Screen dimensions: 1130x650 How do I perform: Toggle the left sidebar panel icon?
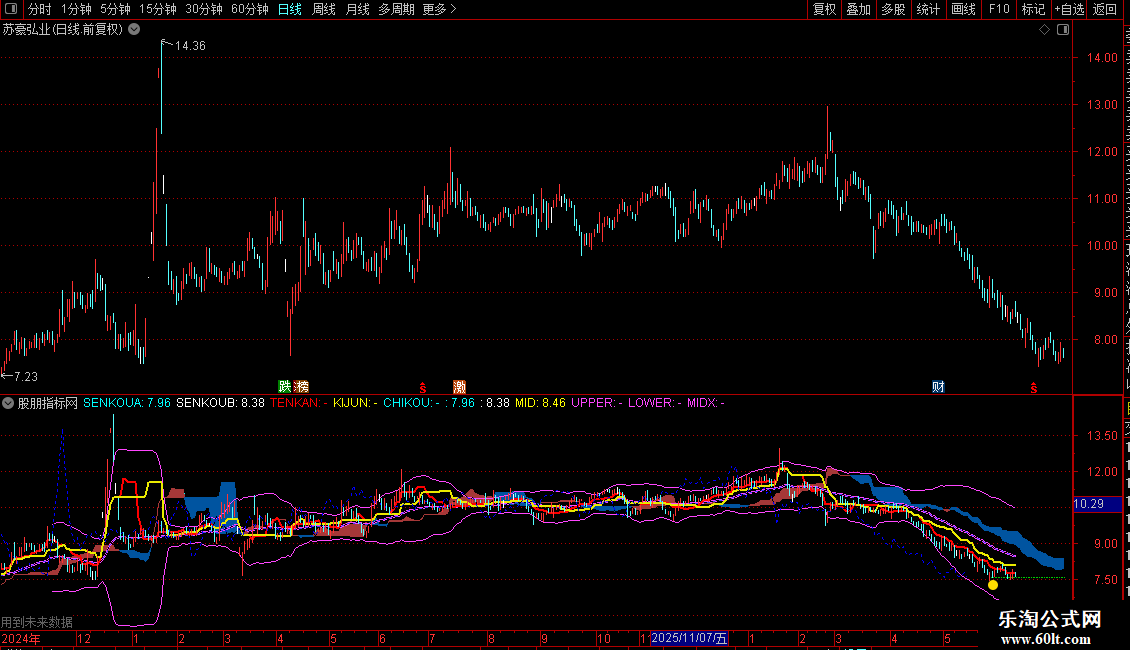pyautogui.click(x=11, y=9)
